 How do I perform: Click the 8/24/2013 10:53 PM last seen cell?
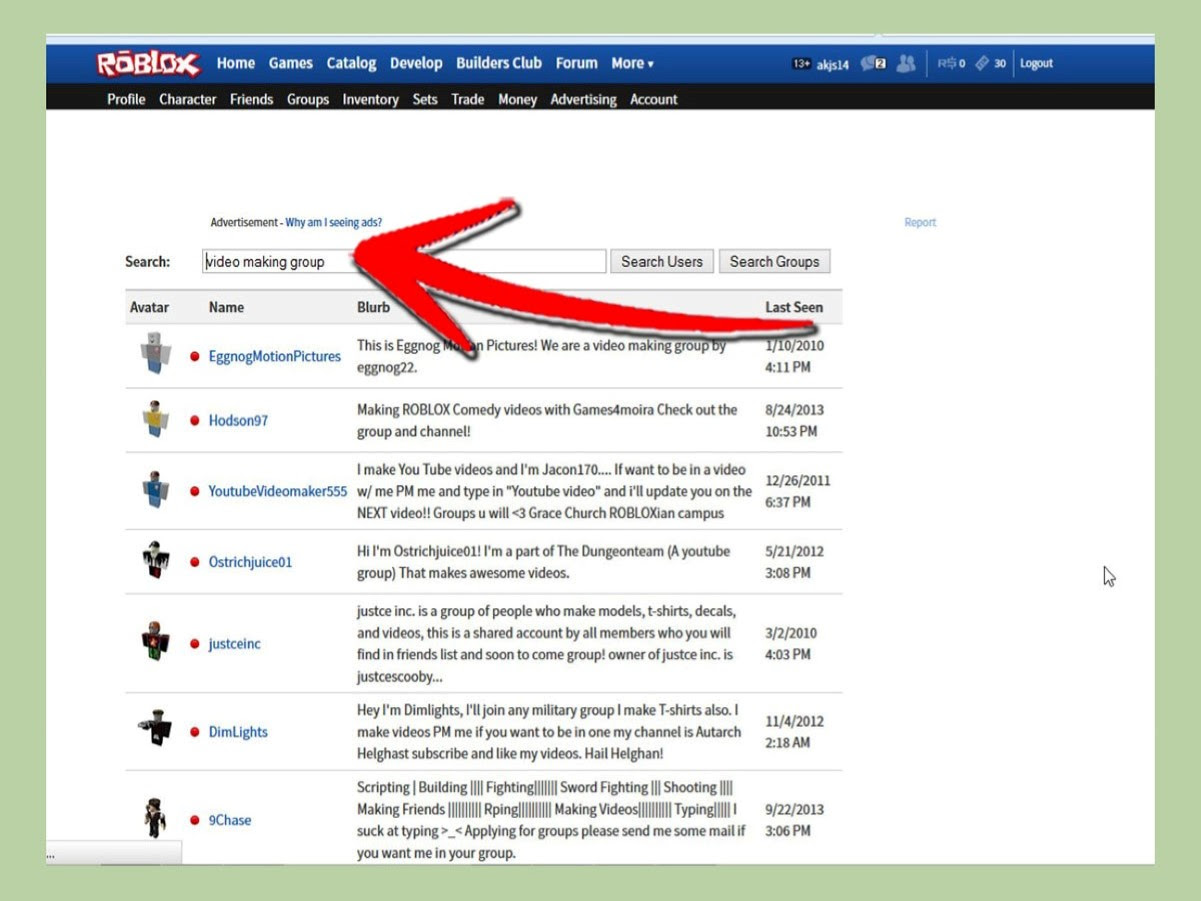(794, 421)
